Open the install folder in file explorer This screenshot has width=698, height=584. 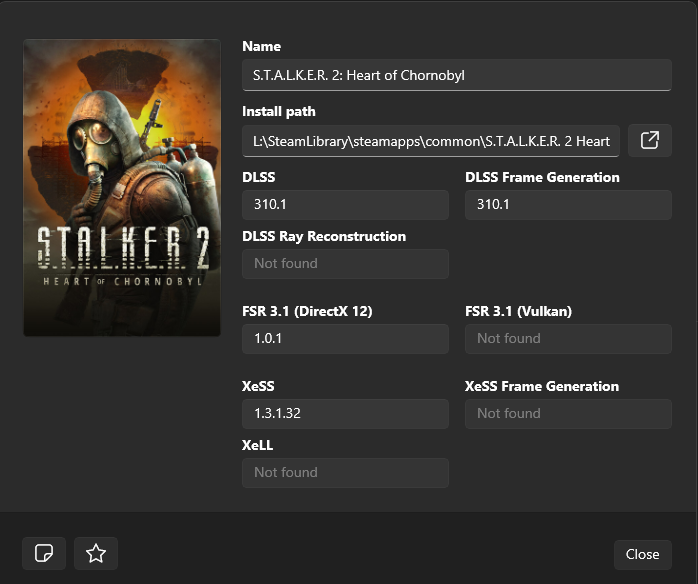[649, 141]
